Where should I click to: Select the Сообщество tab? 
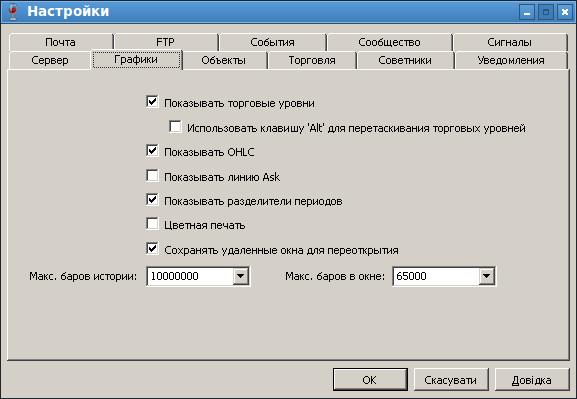point(389,42)
